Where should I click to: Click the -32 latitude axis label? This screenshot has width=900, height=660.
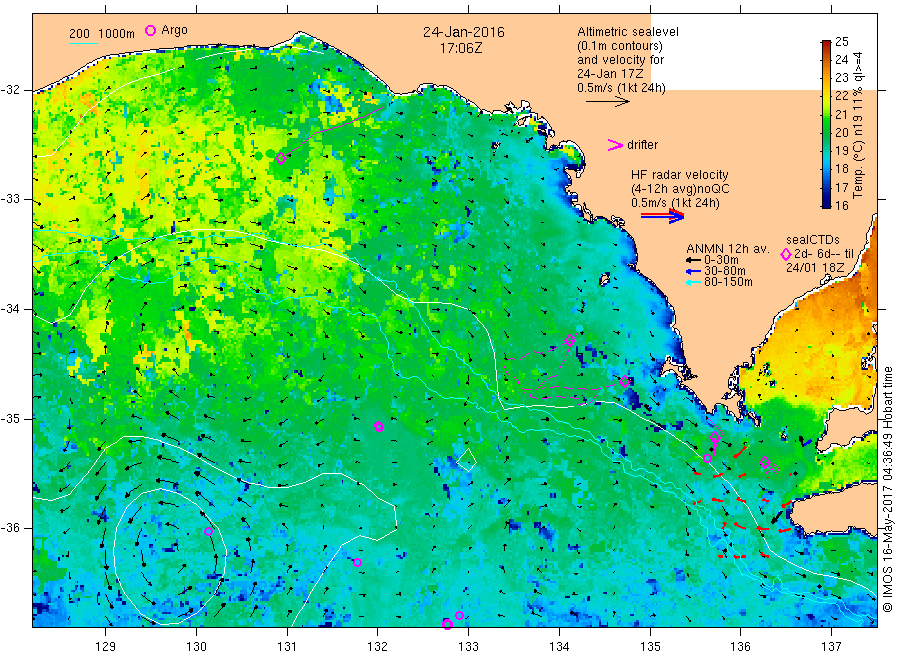pos(11,90)
